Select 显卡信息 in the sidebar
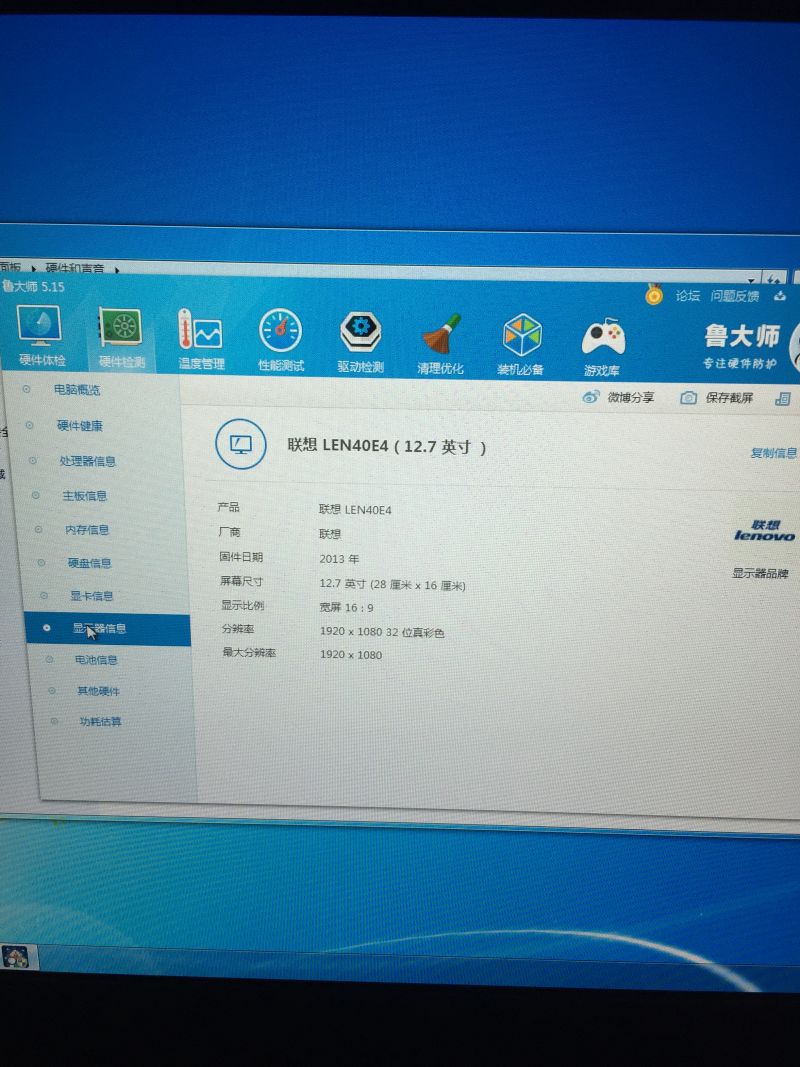 click(92, 596)
